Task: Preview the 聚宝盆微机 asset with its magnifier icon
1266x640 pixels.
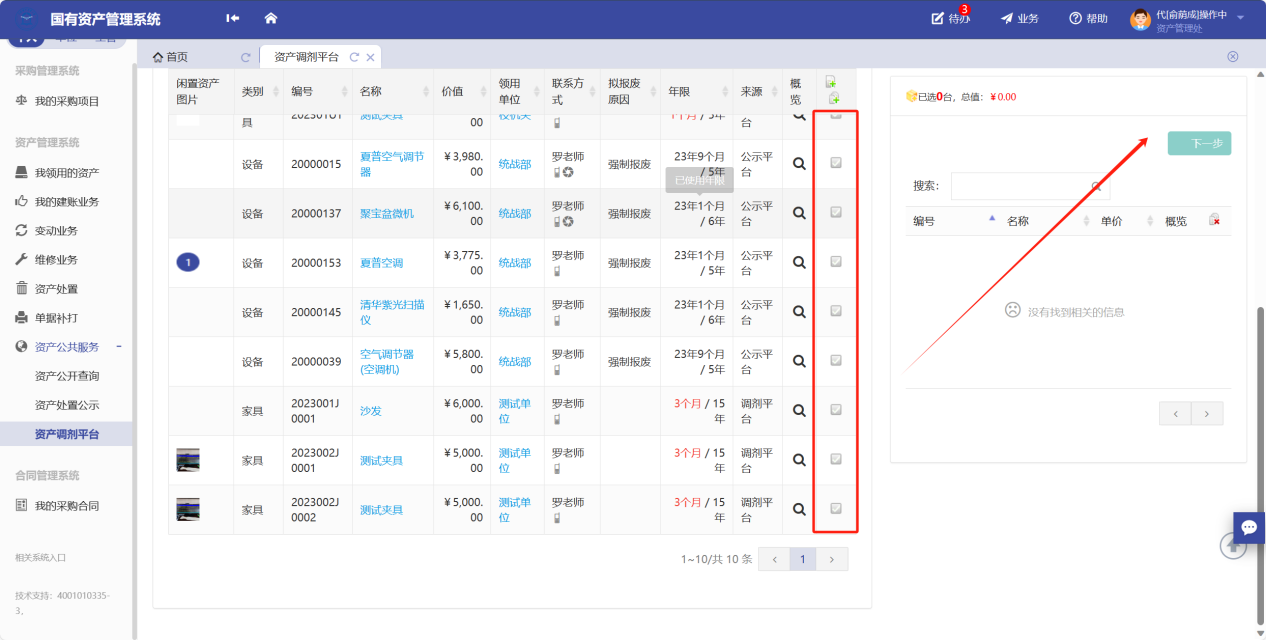Action: coord(799,213)
